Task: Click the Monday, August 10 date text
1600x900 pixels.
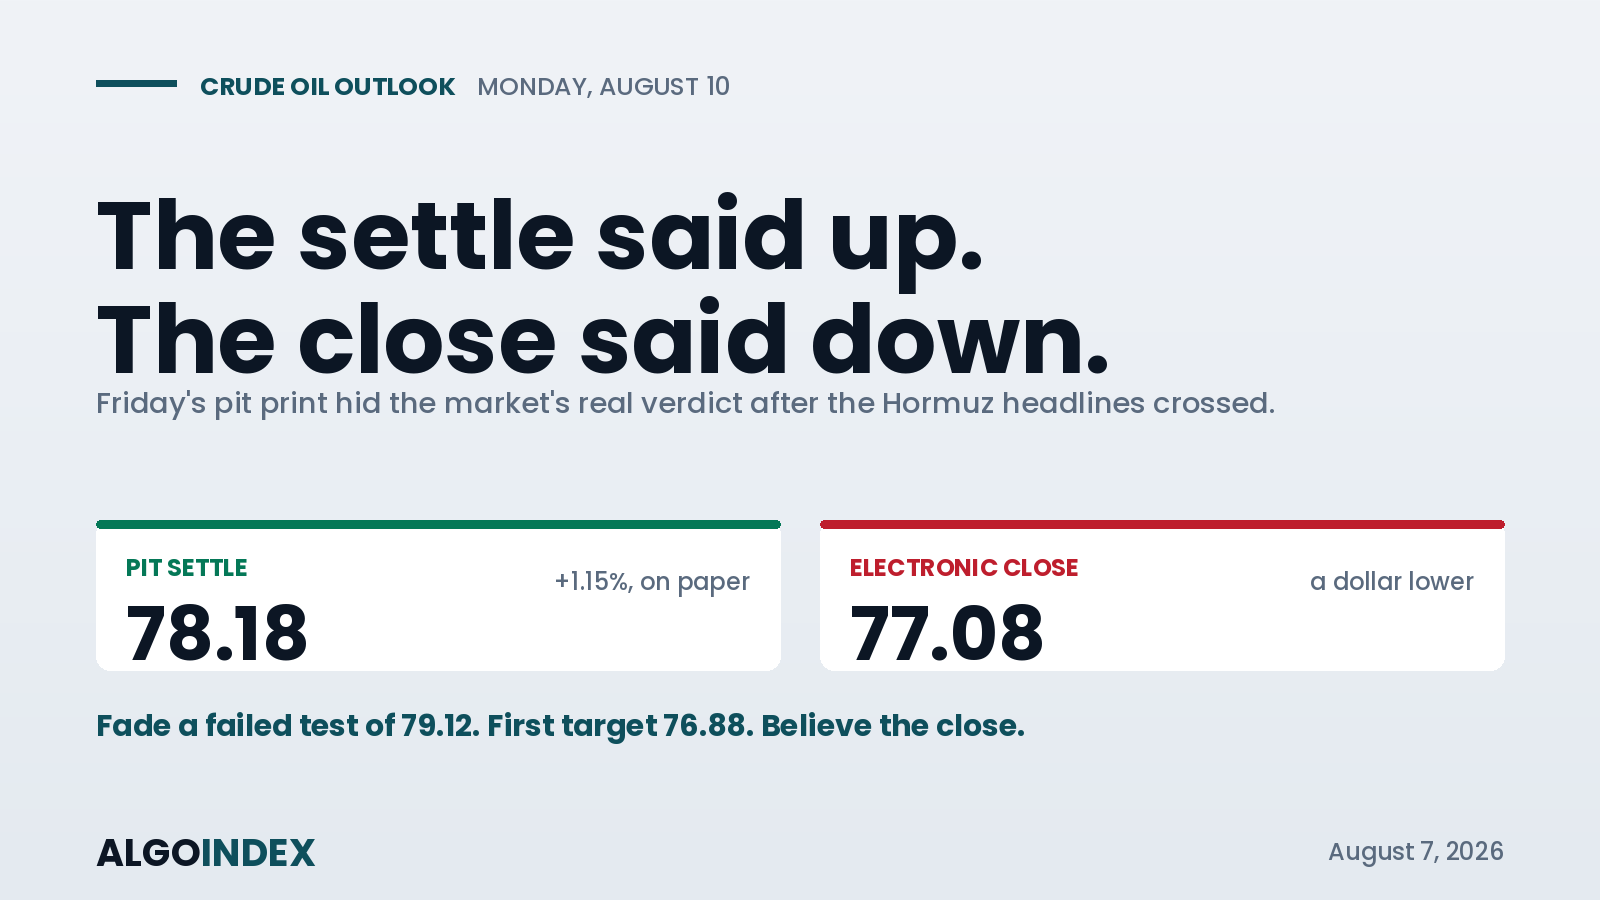Action: click(603, 87)
